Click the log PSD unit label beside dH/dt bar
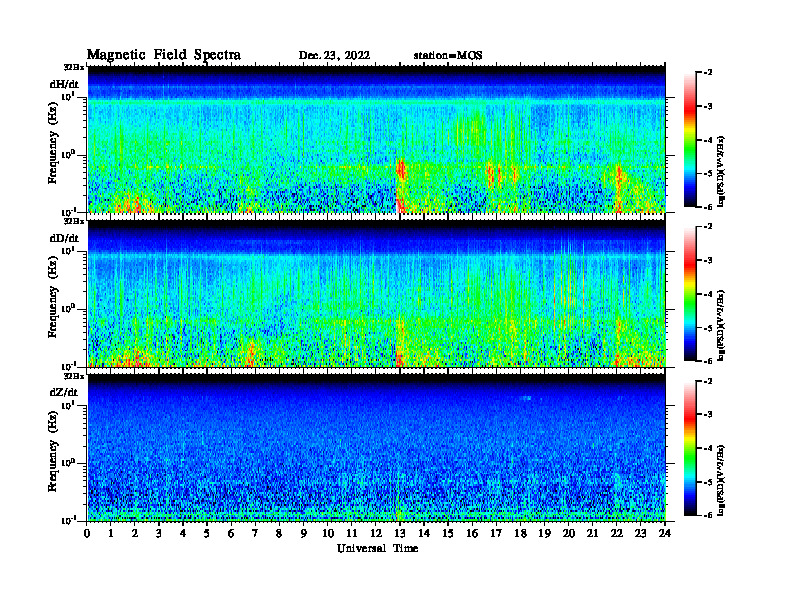Image resolution: width=792 pixels, height=612 pixels. (x=721, y=171)
